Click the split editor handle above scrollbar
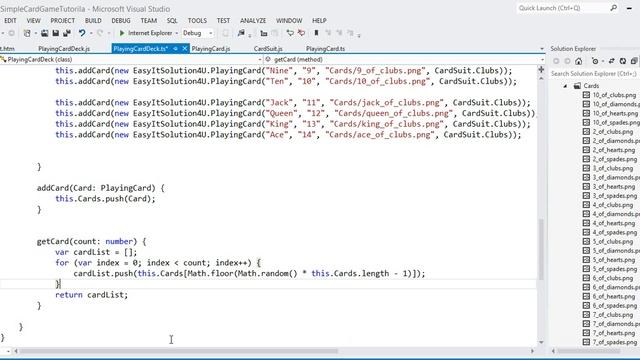Viewport: 640px width, 360px height. [x=541, y=69]
